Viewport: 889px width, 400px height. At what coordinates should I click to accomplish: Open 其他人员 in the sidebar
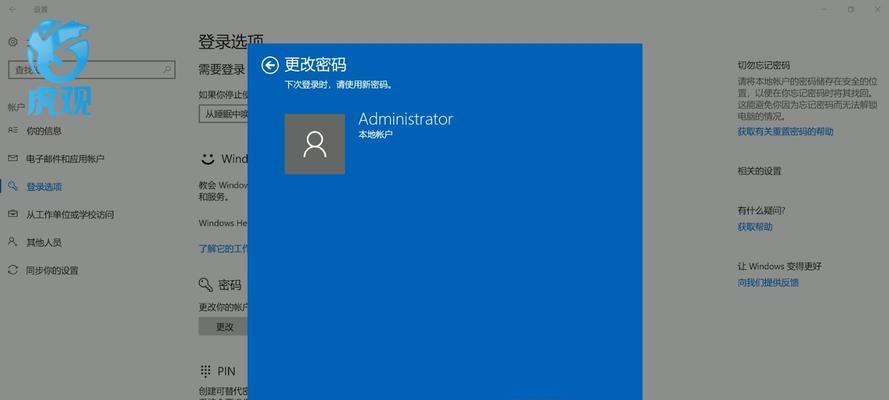pos(44,242)
